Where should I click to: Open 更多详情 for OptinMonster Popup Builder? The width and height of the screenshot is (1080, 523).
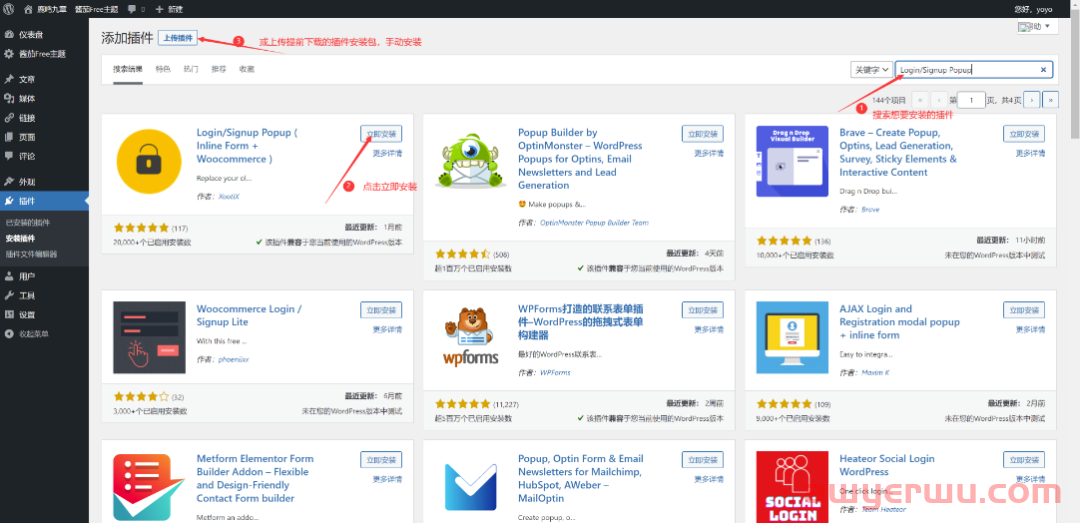click(x=709, y=153)
